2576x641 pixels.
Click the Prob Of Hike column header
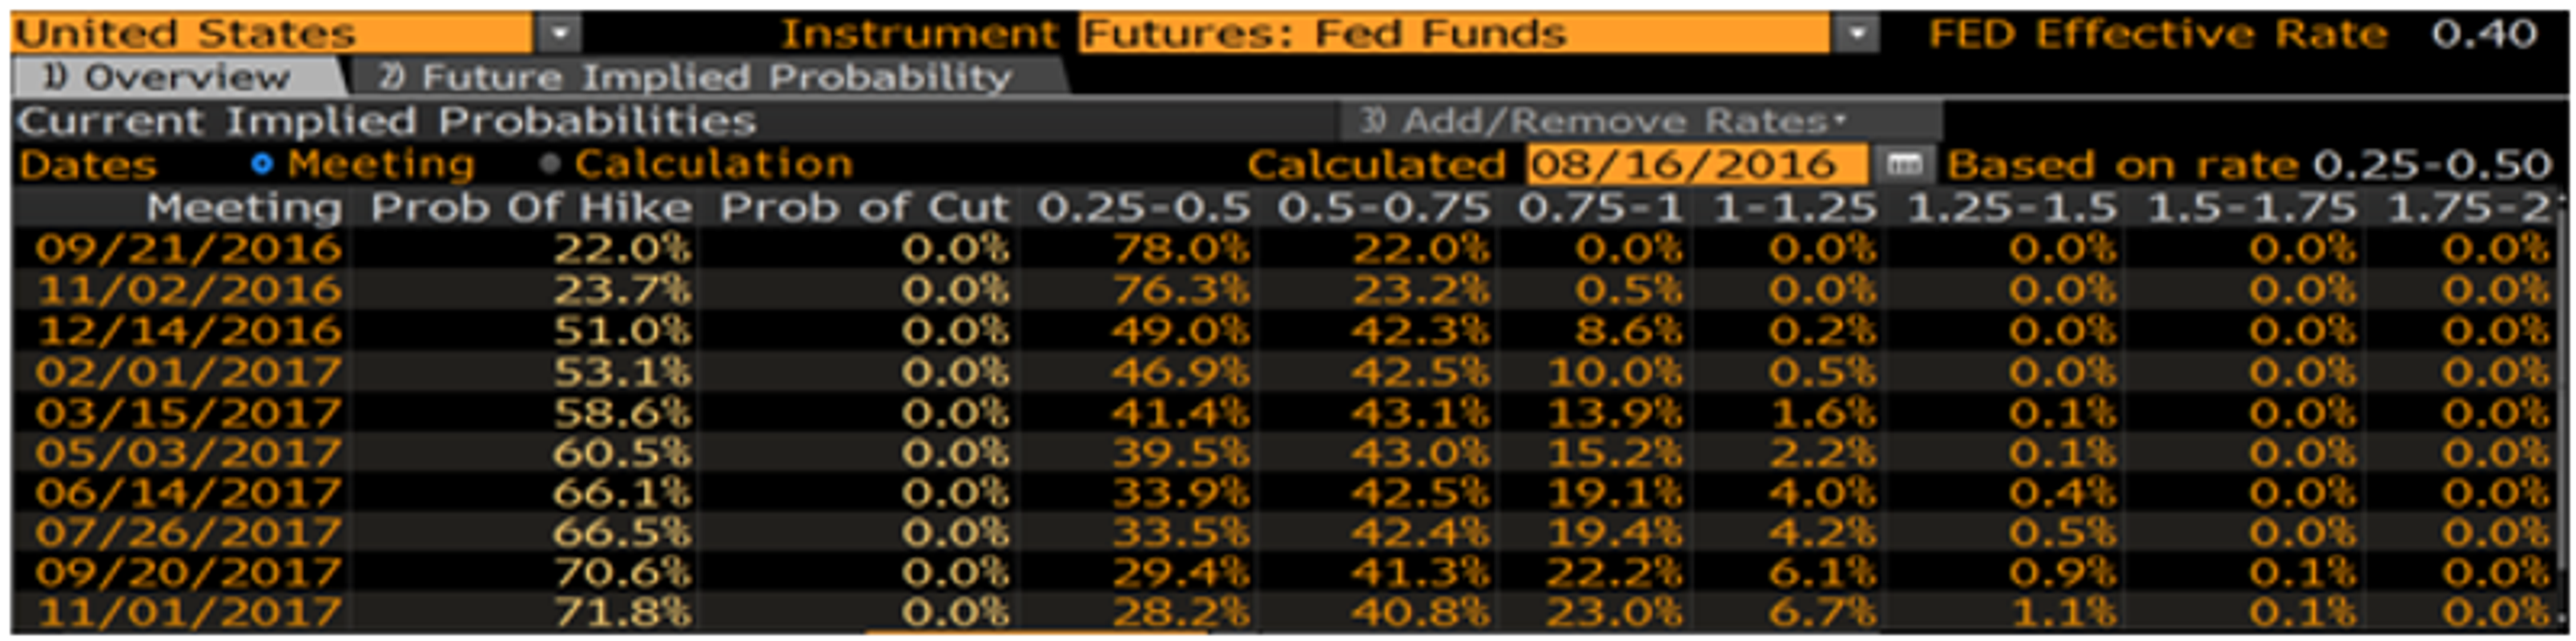[531, 208]
